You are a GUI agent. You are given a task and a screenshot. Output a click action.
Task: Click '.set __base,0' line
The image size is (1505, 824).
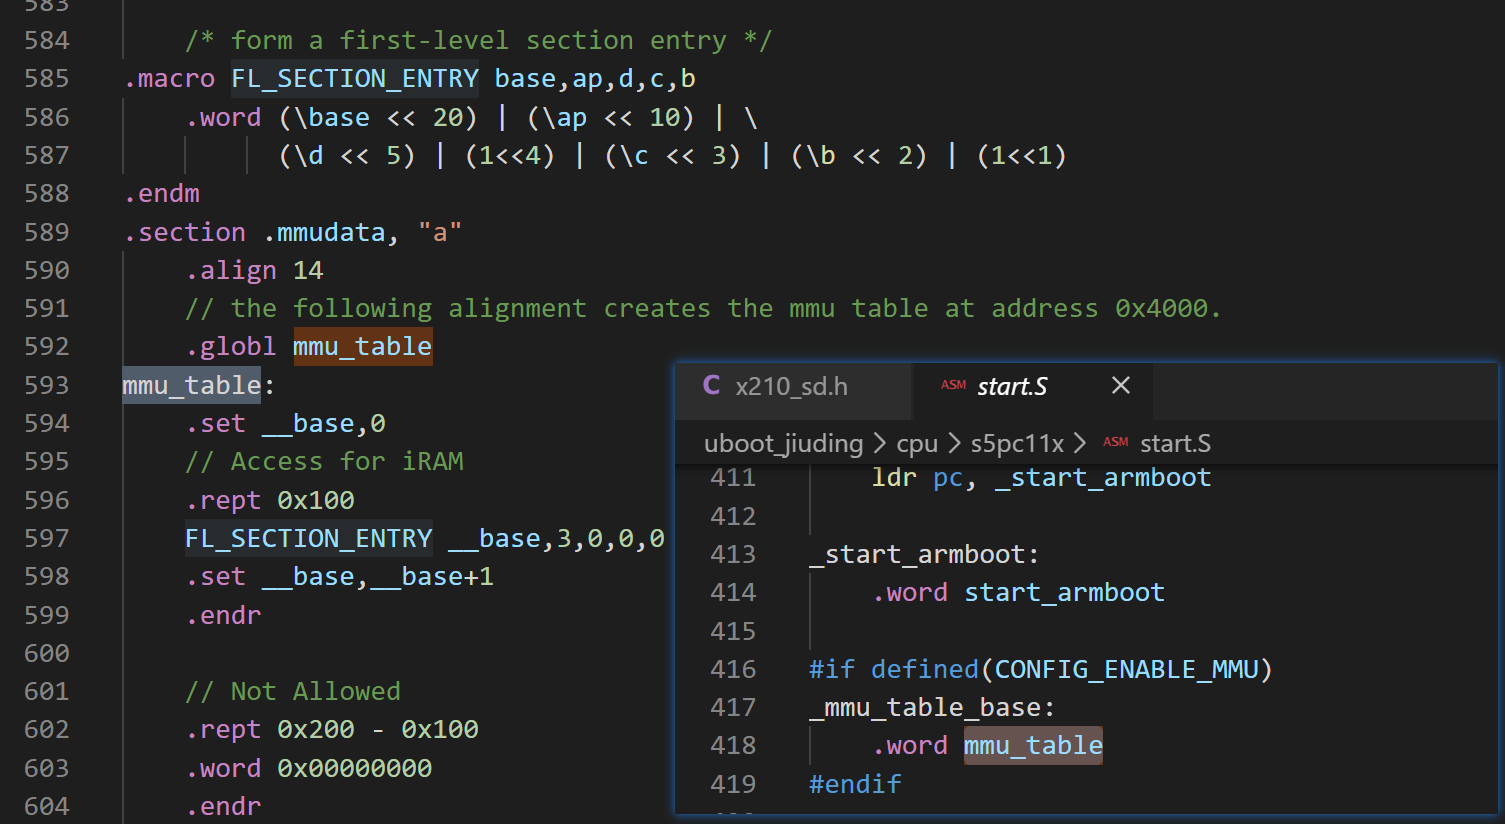285,423
